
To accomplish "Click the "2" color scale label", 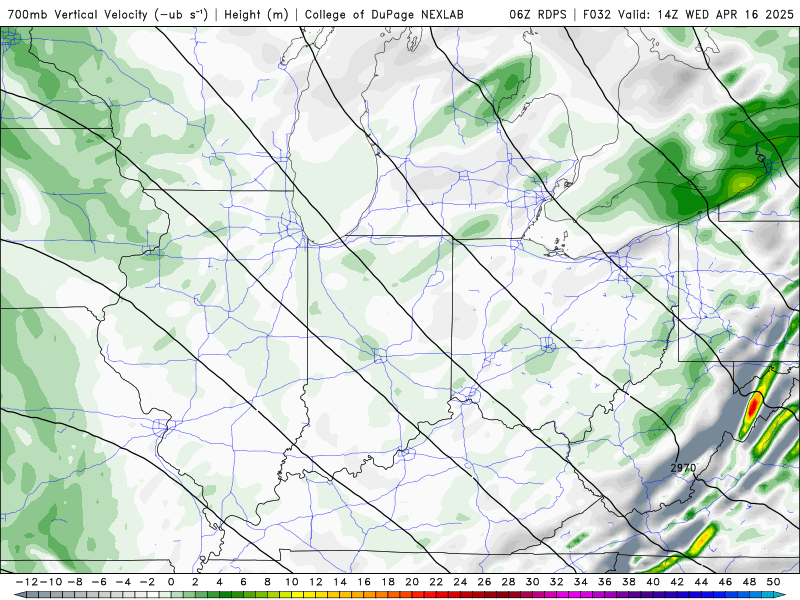I will click(195, 582).
